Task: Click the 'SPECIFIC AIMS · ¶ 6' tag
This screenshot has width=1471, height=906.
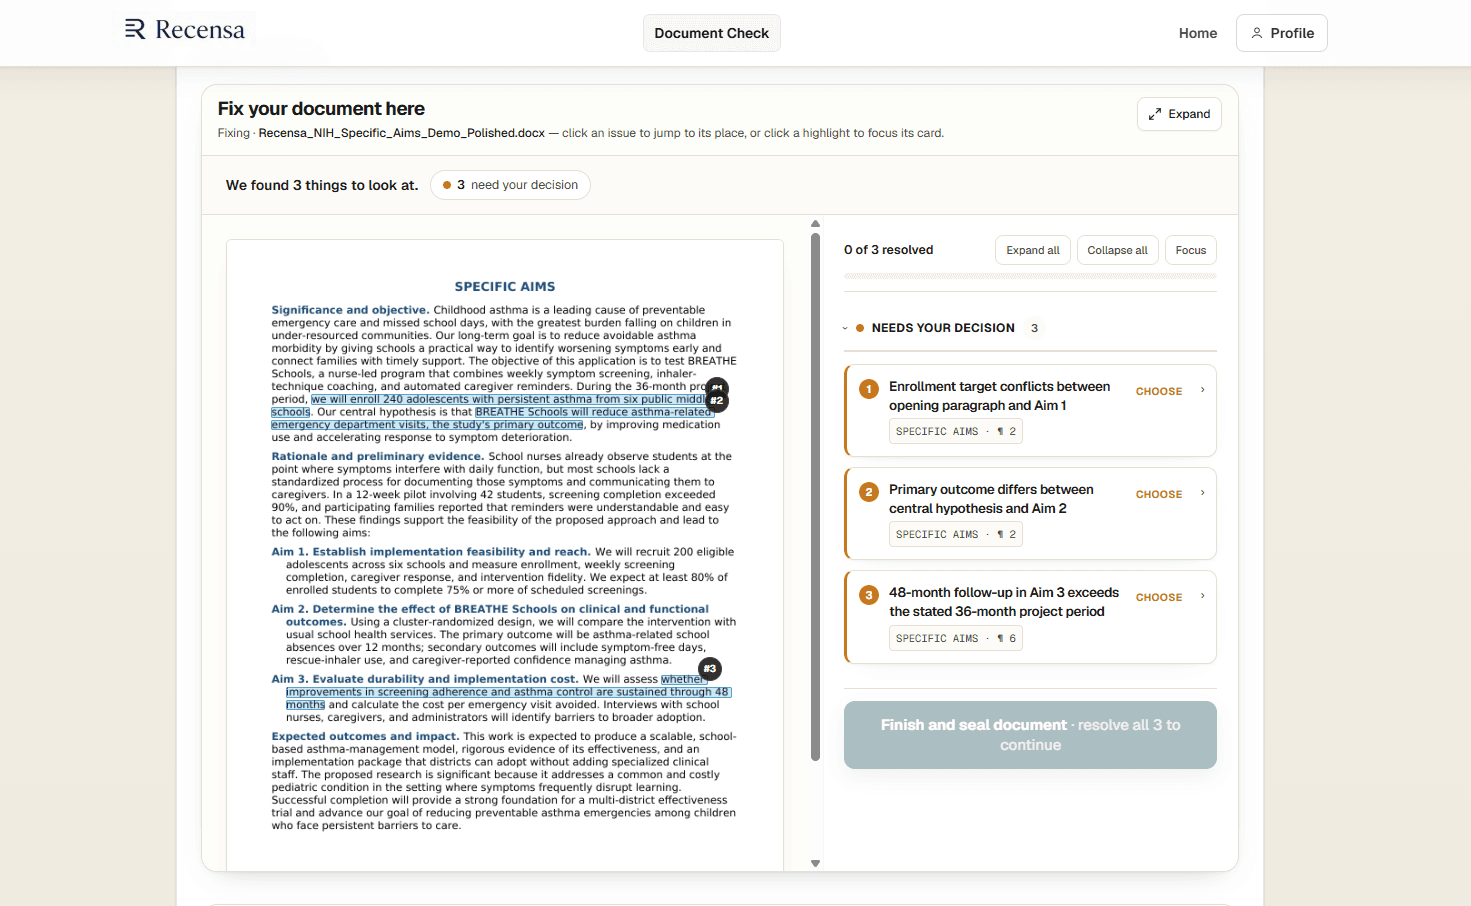Action: point(956,639)
